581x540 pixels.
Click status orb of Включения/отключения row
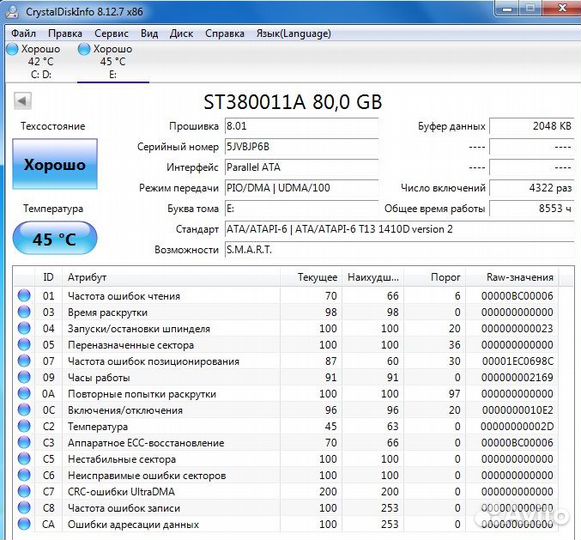(24, 410)
